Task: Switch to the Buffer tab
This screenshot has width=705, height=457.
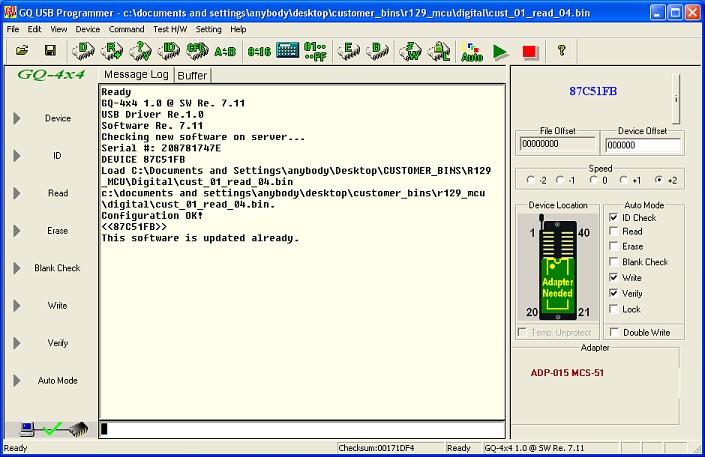Action: (x=192, y=75)
